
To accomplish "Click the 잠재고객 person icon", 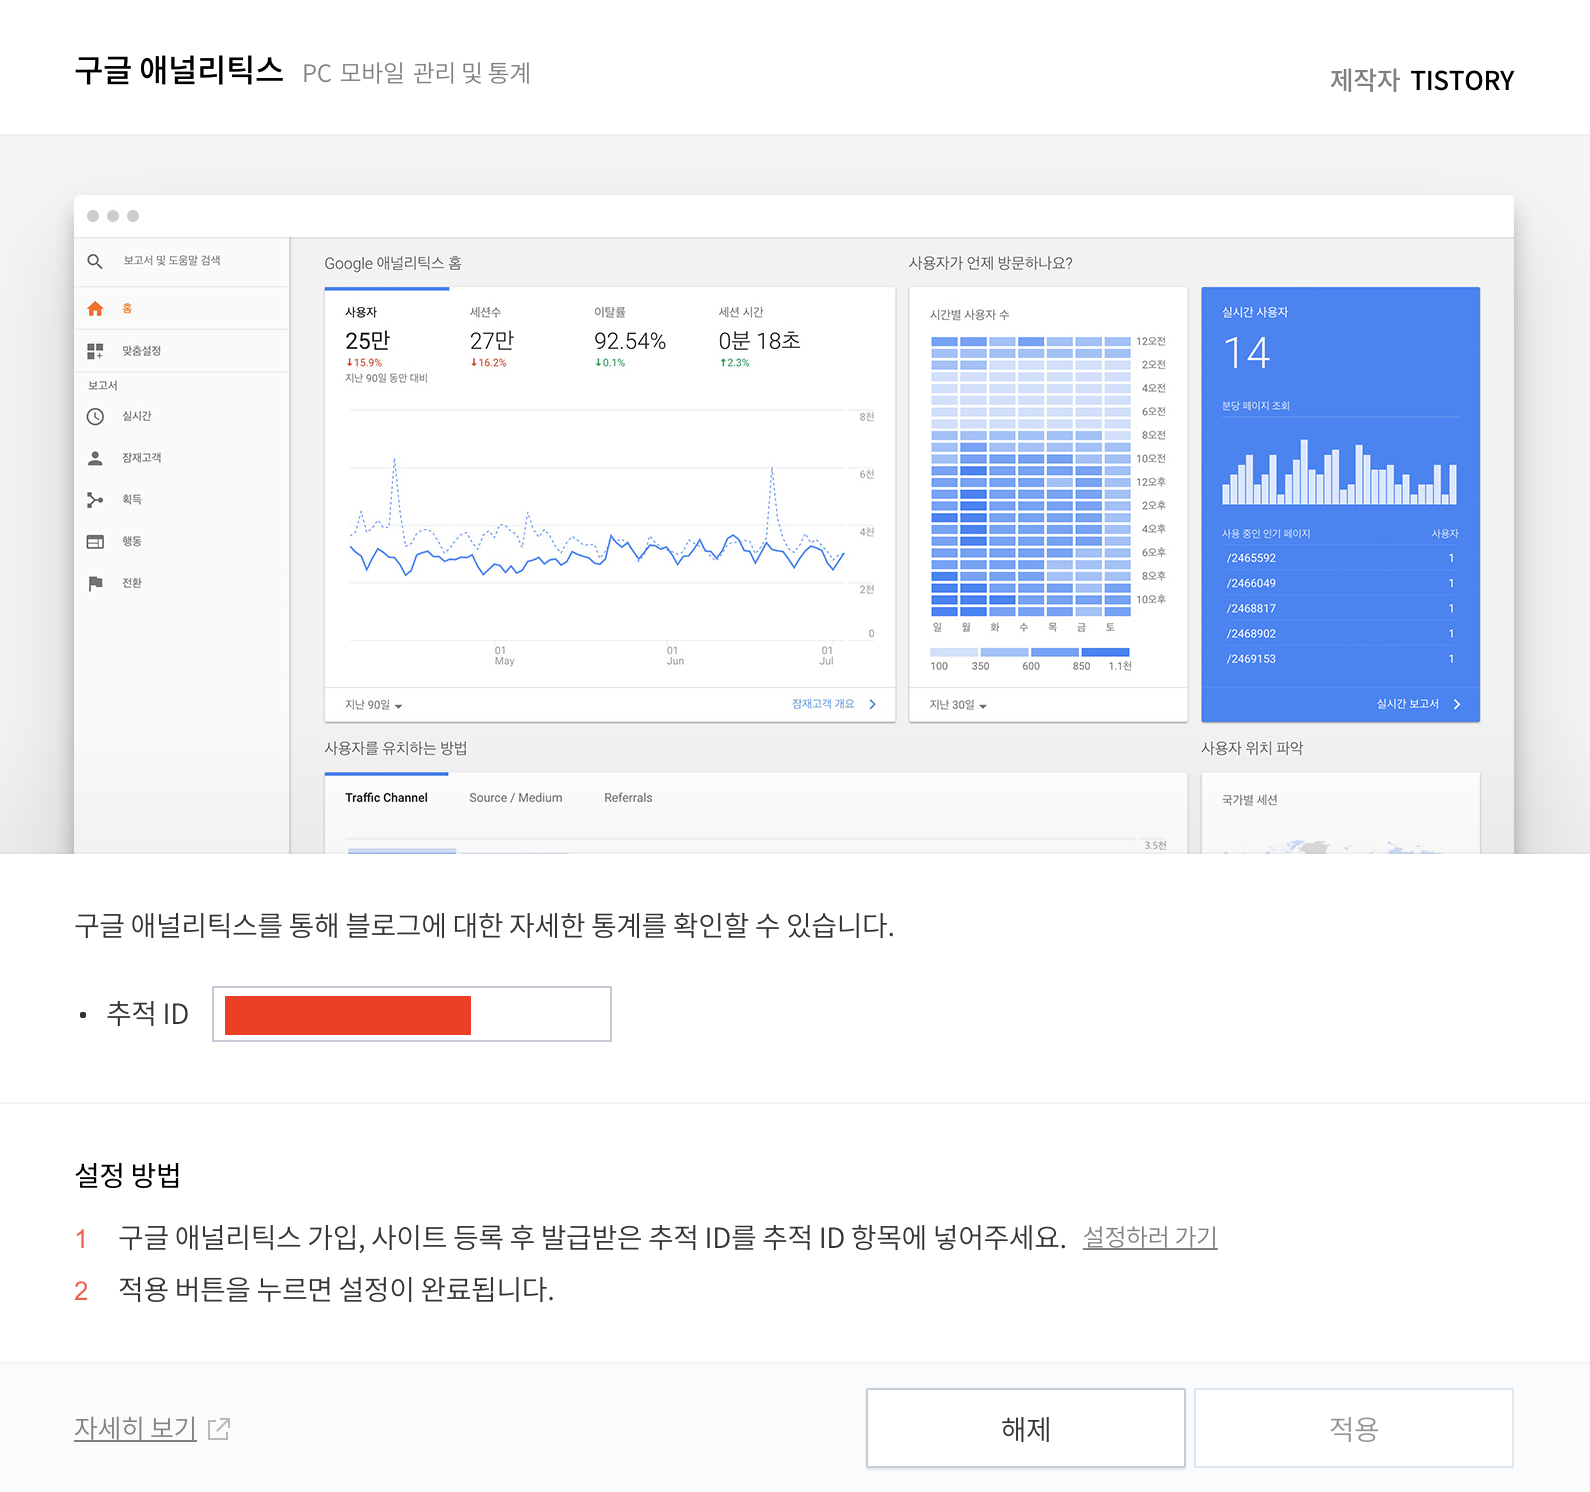I will [95, 458].
